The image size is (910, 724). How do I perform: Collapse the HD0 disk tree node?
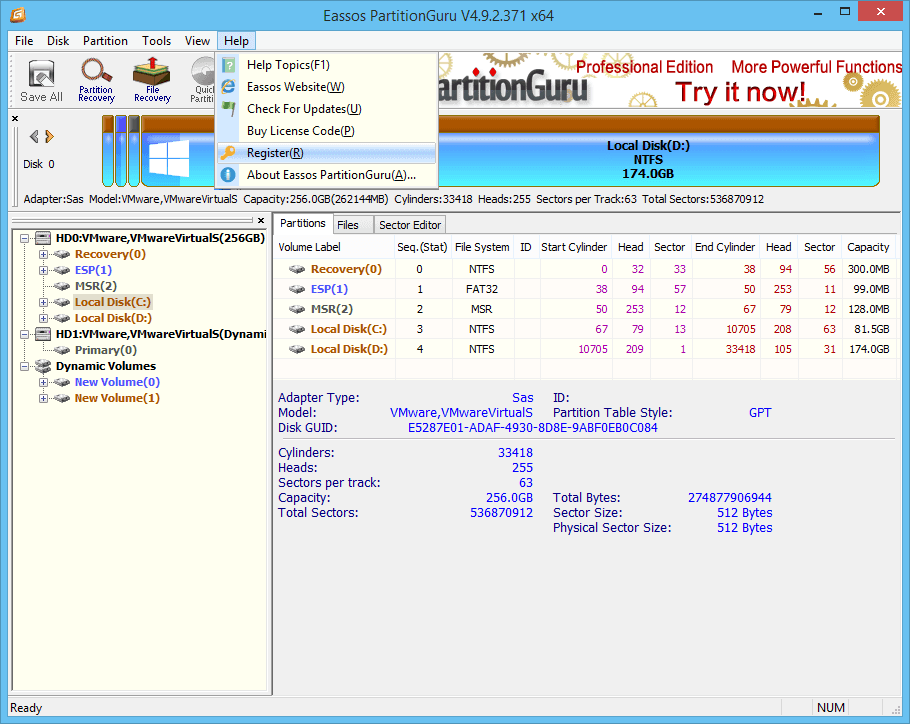[24, 238]
